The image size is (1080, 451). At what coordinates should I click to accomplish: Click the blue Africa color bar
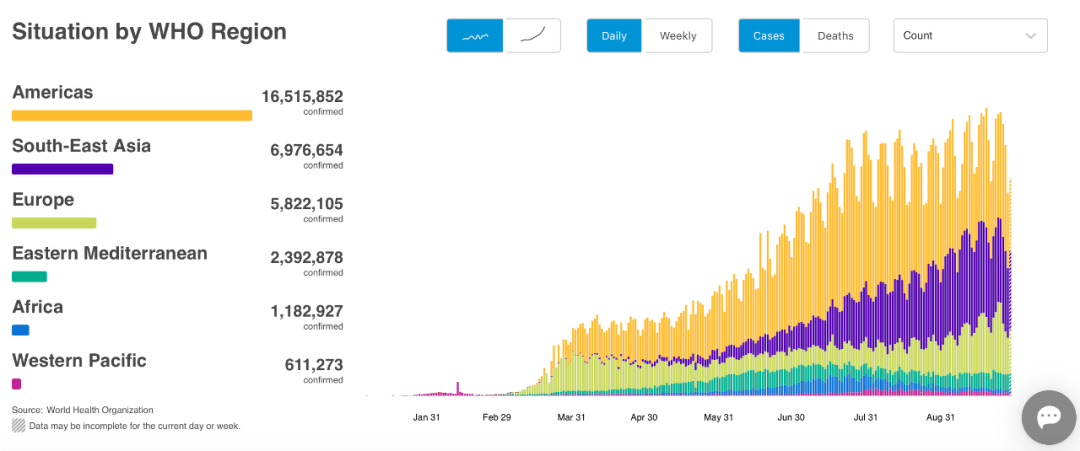click(20, 330)
